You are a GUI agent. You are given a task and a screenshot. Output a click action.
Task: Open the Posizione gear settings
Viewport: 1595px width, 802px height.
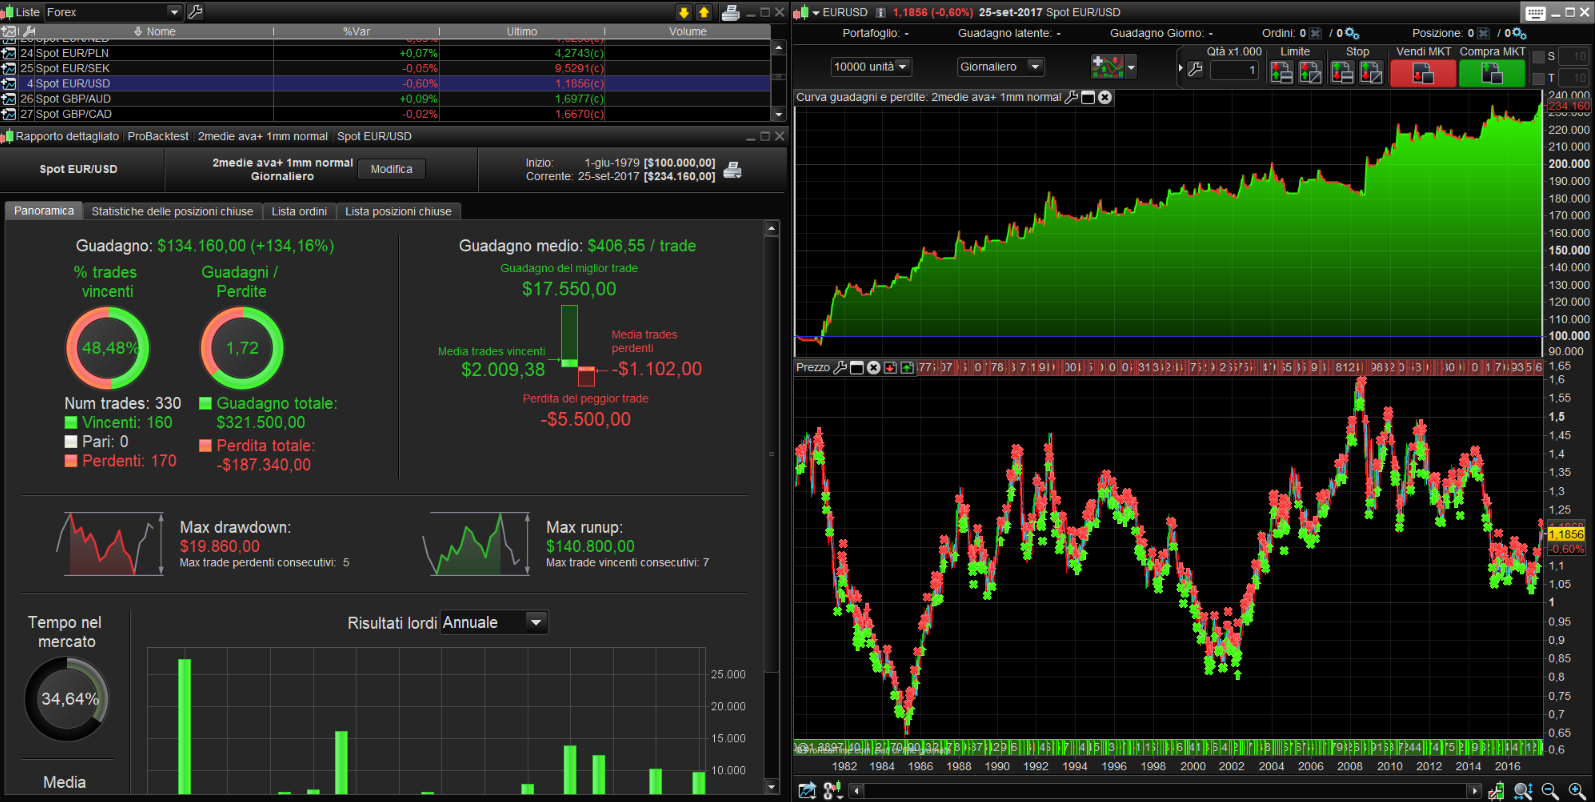coord(1520,34)
